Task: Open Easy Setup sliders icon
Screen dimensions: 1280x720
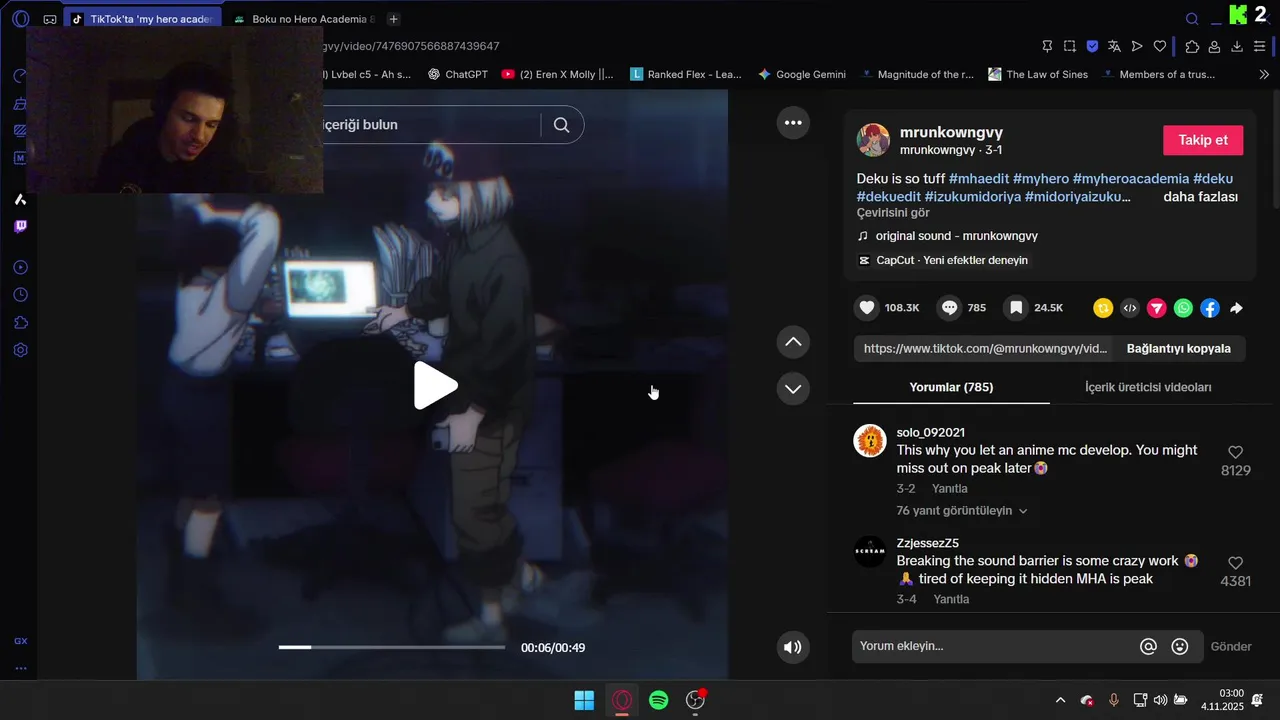Action: [x=1260, y=46]
